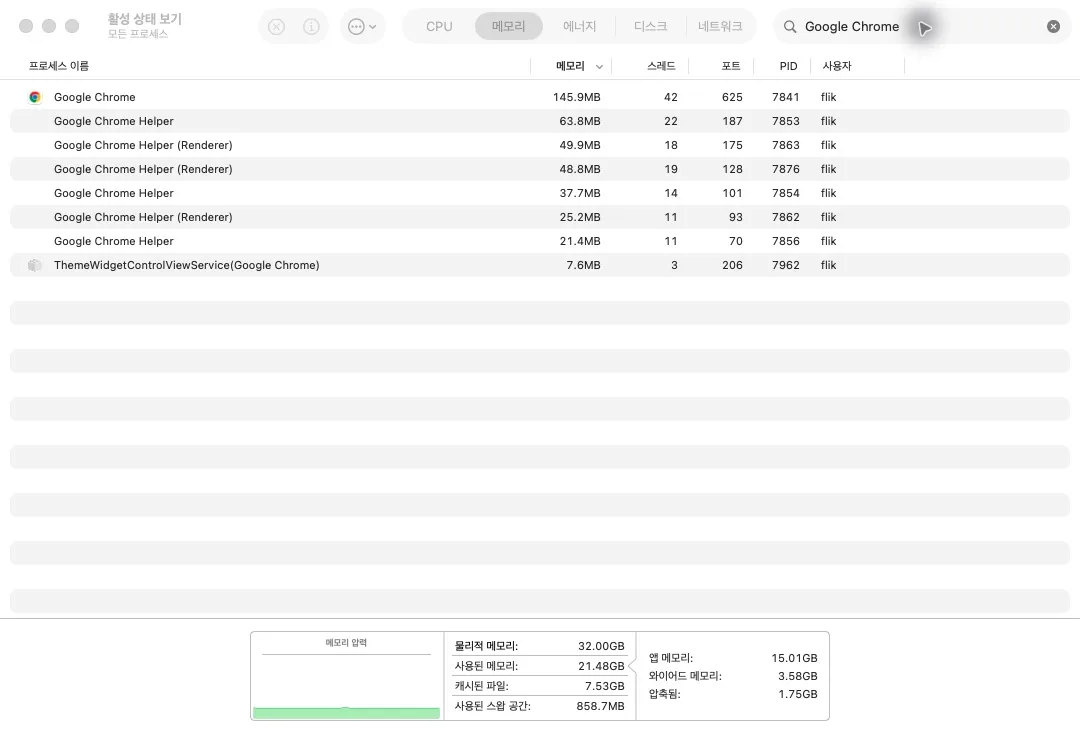
Task: Open the 디스크 tab
Action: point(650,27)
